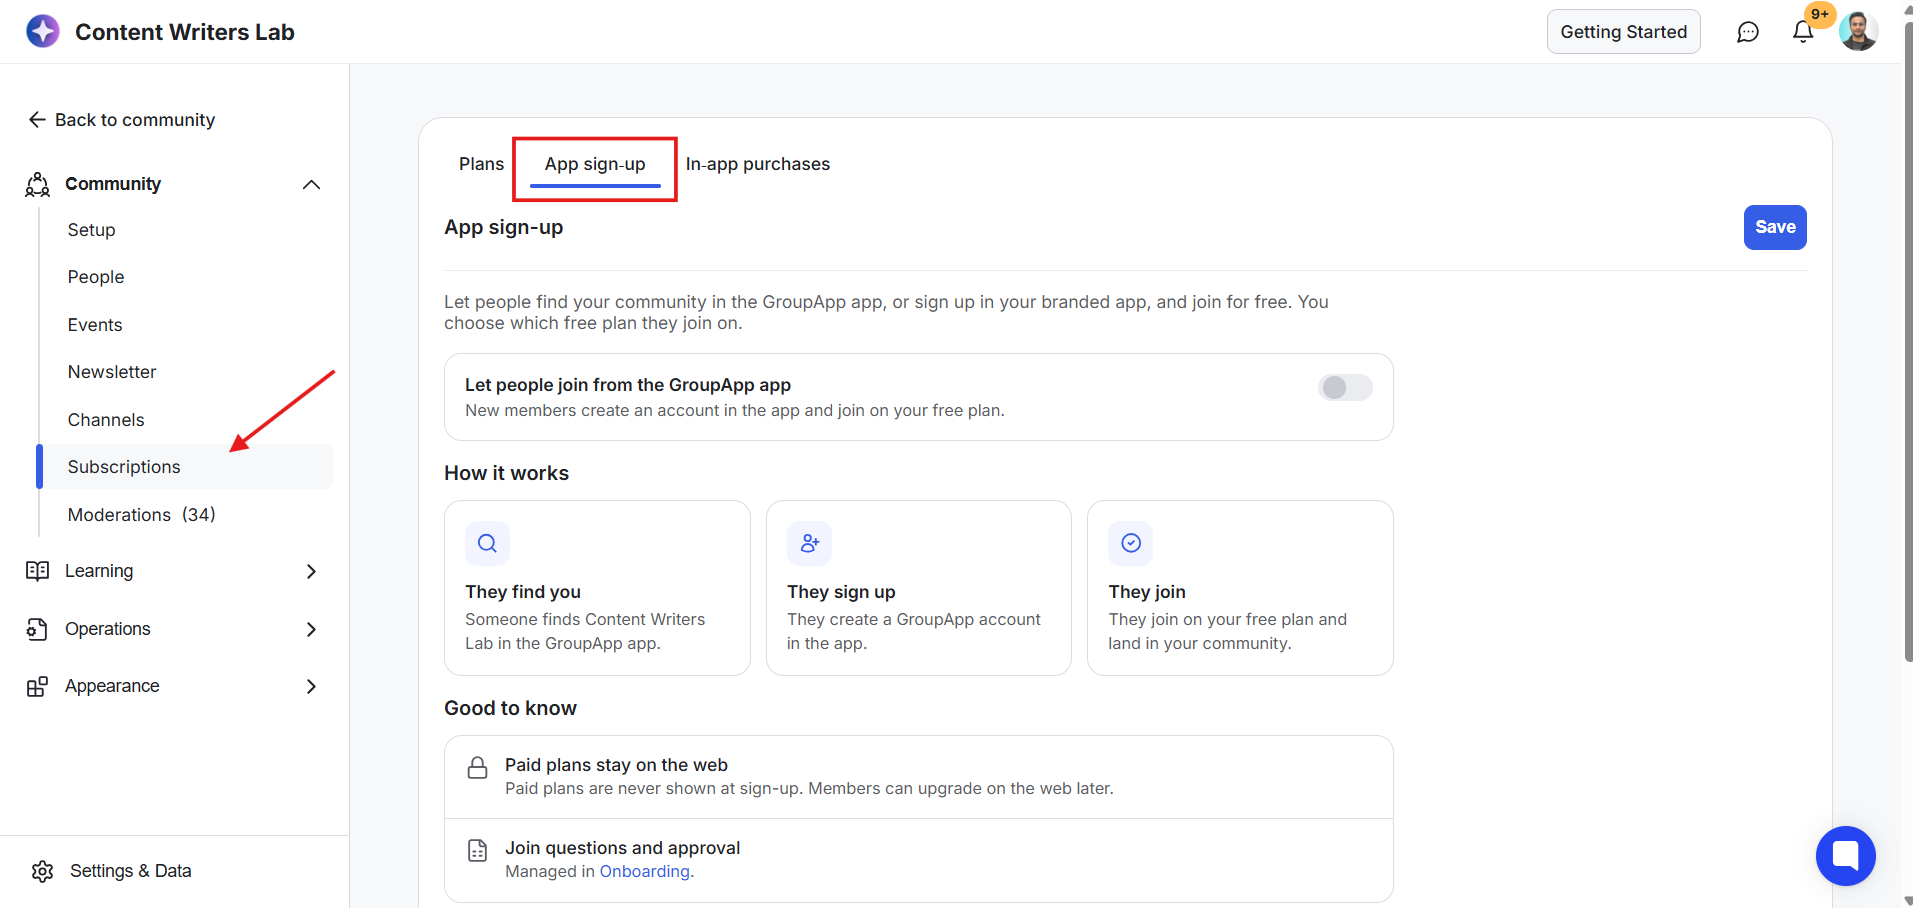1913x908 pixels.
Task: Expand the Operations section chevron
Action: 311,629
